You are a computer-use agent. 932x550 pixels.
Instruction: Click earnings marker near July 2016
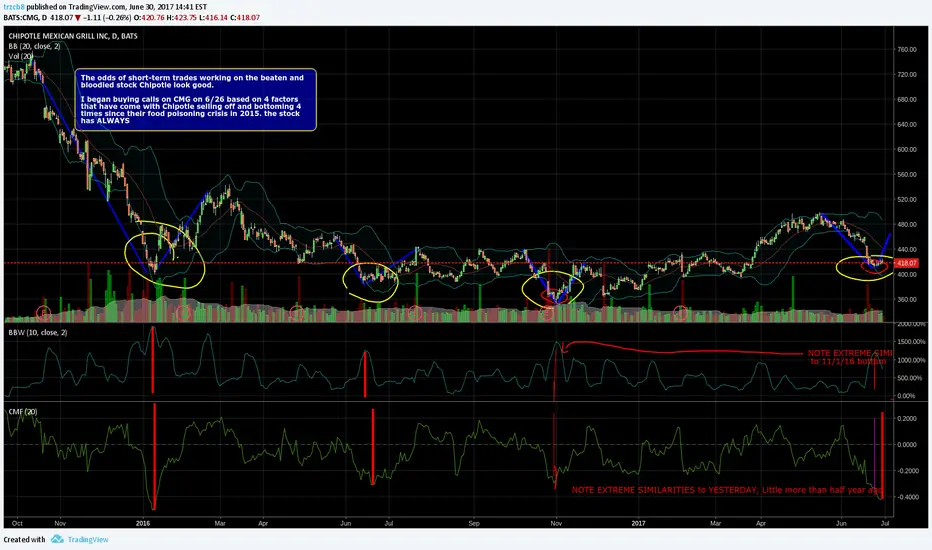[415, 312]
